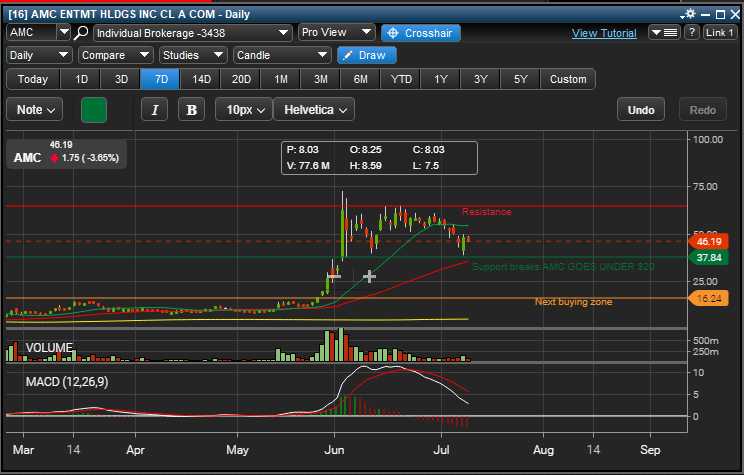Screen dimensions: 744x475
Task: Click the green note color swatch
Action: [94, 110]
